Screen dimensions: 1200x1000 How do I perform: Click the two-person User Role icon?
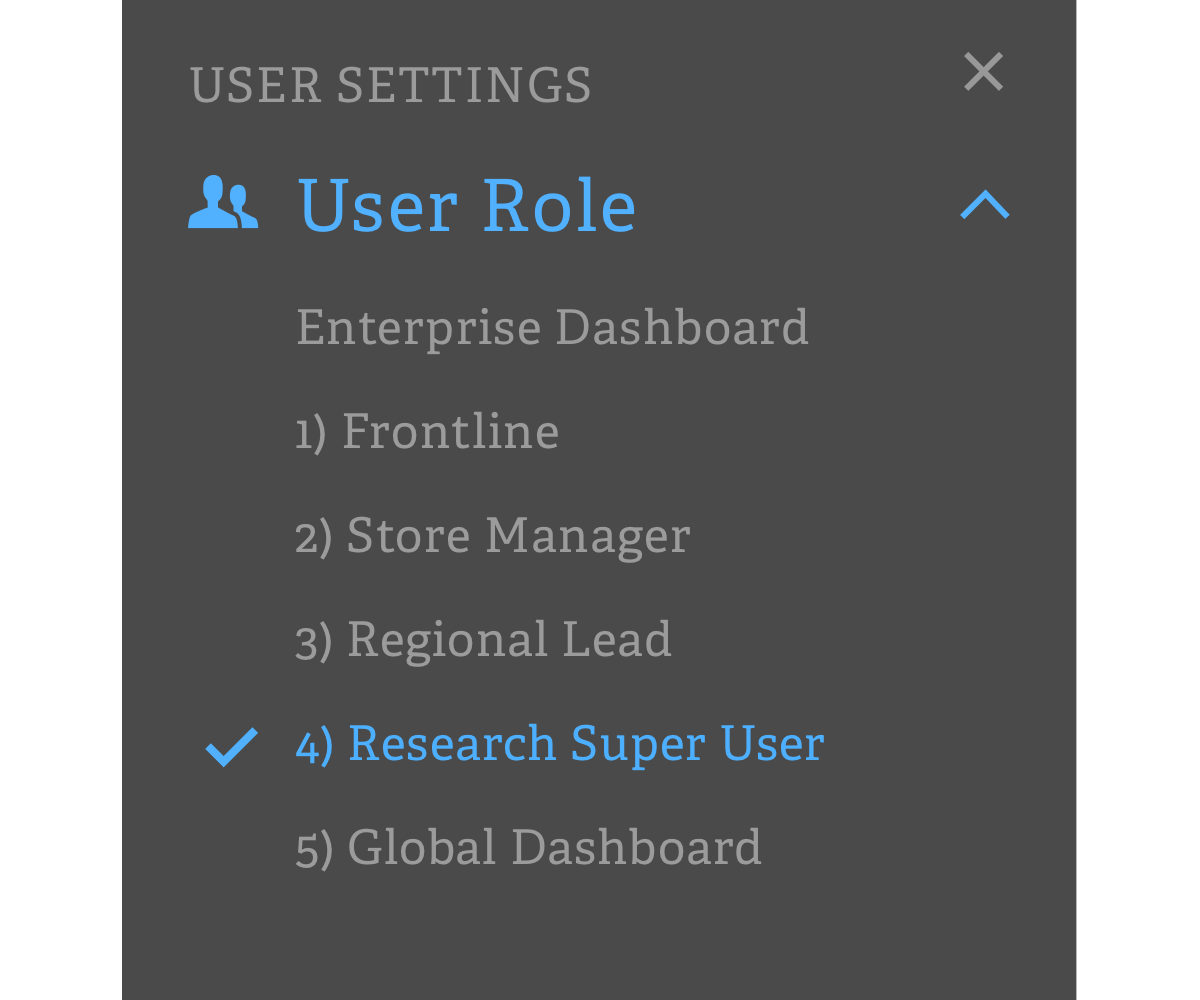pyautogui.click(x=223, y=203)
